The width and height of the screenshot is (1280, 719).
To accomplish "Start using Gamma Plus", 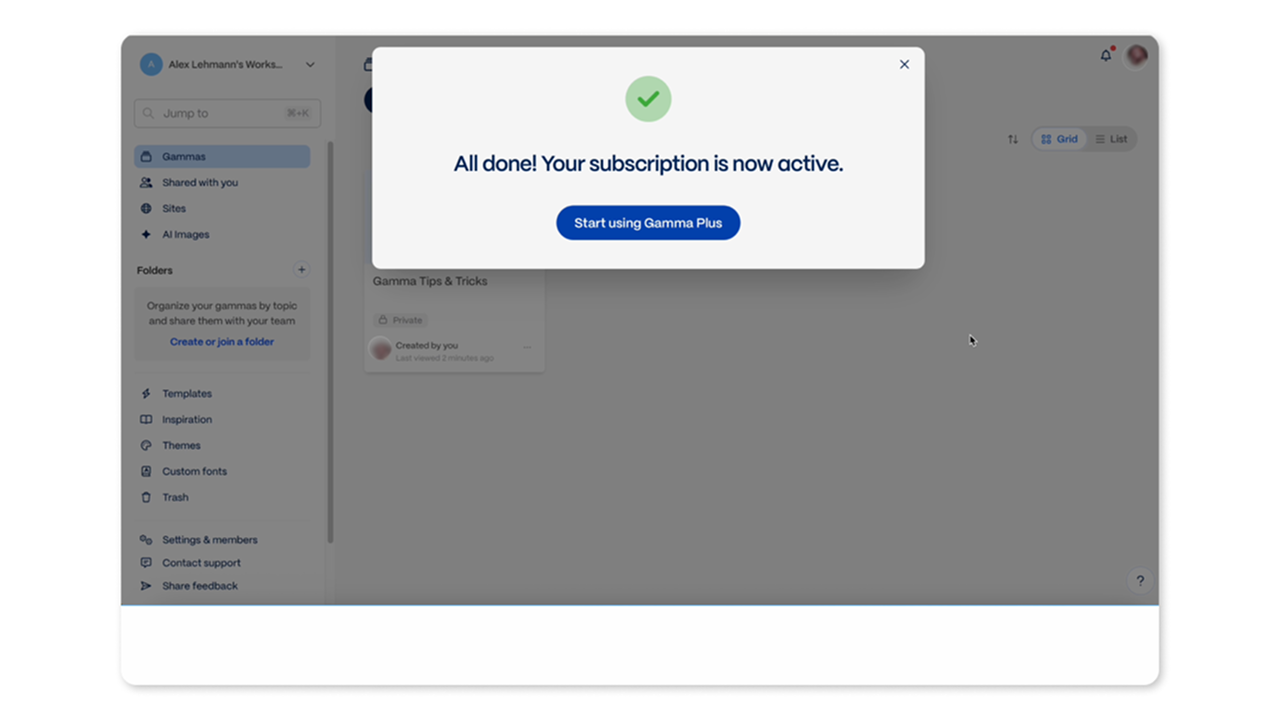I will coord(648,223).
